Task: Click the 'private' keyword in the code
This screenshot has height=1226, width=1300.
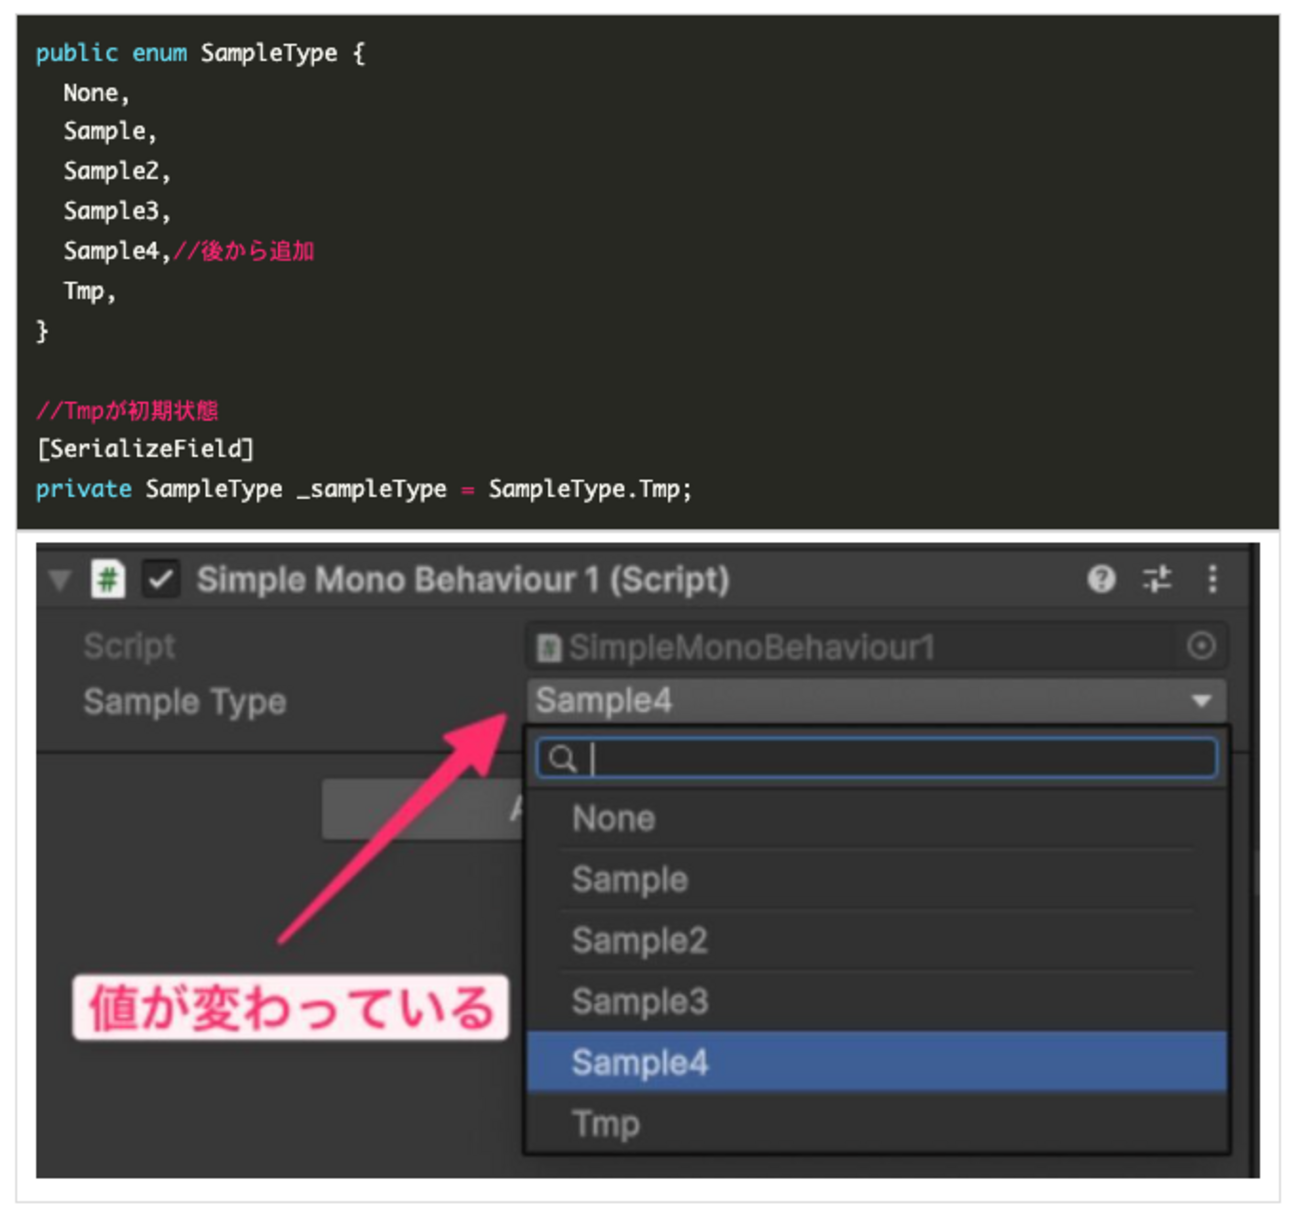Action: [84, 489]
